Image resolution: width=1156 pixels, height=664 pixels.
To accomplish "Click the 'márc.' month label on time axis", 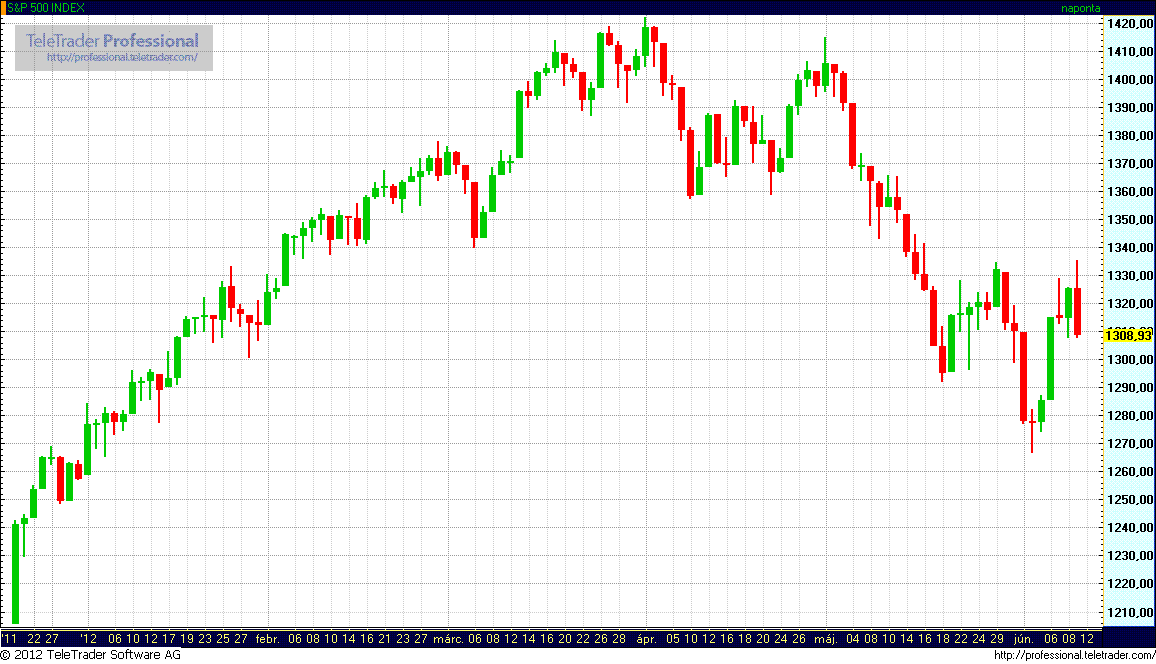I will 448,639.
